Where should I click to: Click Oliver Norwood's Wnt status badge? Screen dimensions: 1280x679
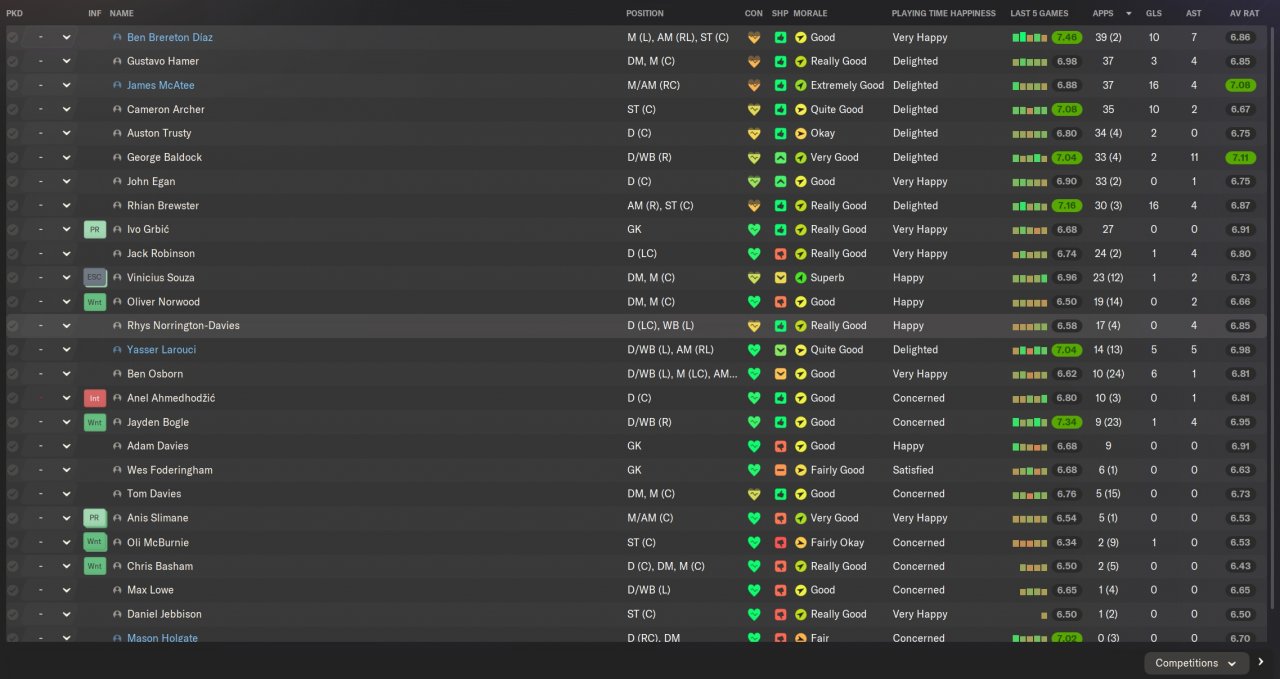95,302
